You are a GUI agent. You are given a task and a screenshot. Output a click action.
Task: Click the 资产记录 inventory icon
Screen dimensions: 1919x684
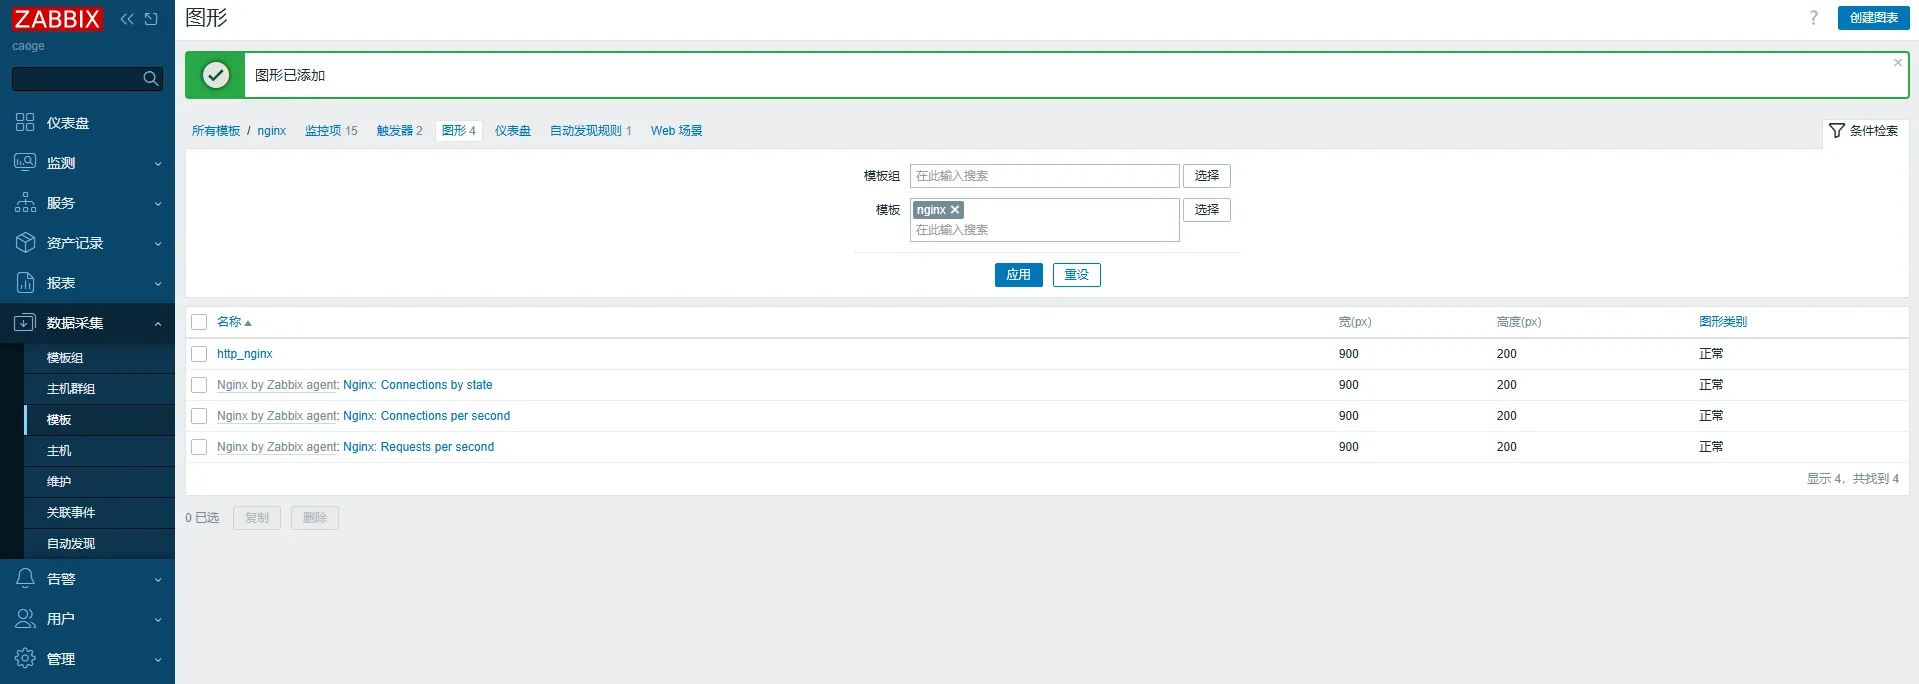[25, 242]
